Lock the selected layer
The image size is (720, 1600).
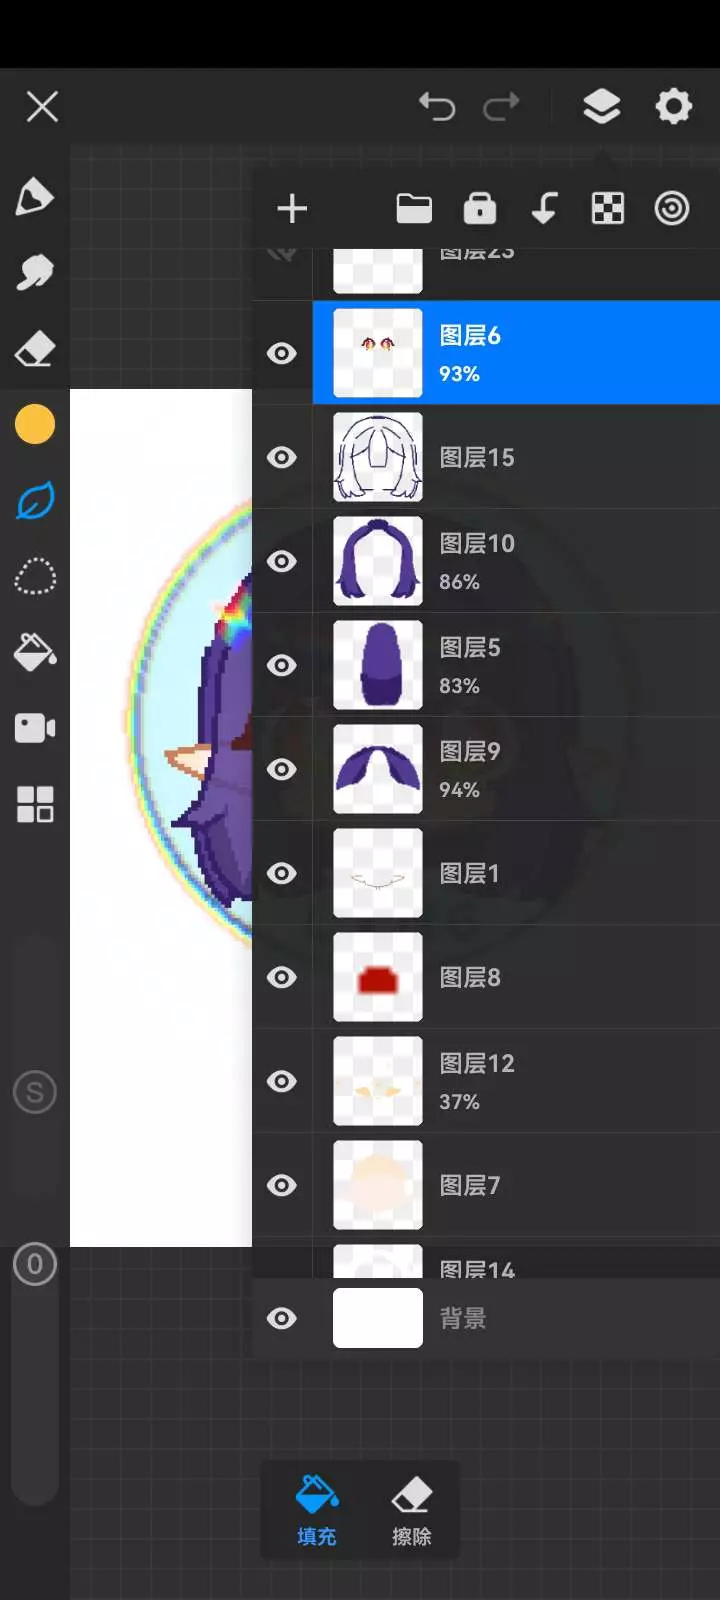(x=480, y=208)
